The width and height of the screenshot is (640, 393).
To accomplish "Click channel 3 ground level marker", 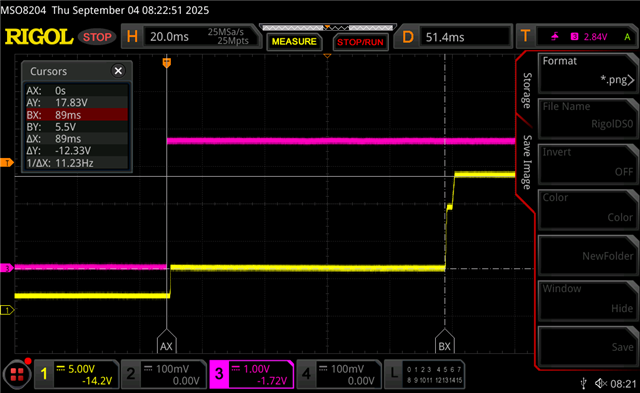I will coord(7,268).
